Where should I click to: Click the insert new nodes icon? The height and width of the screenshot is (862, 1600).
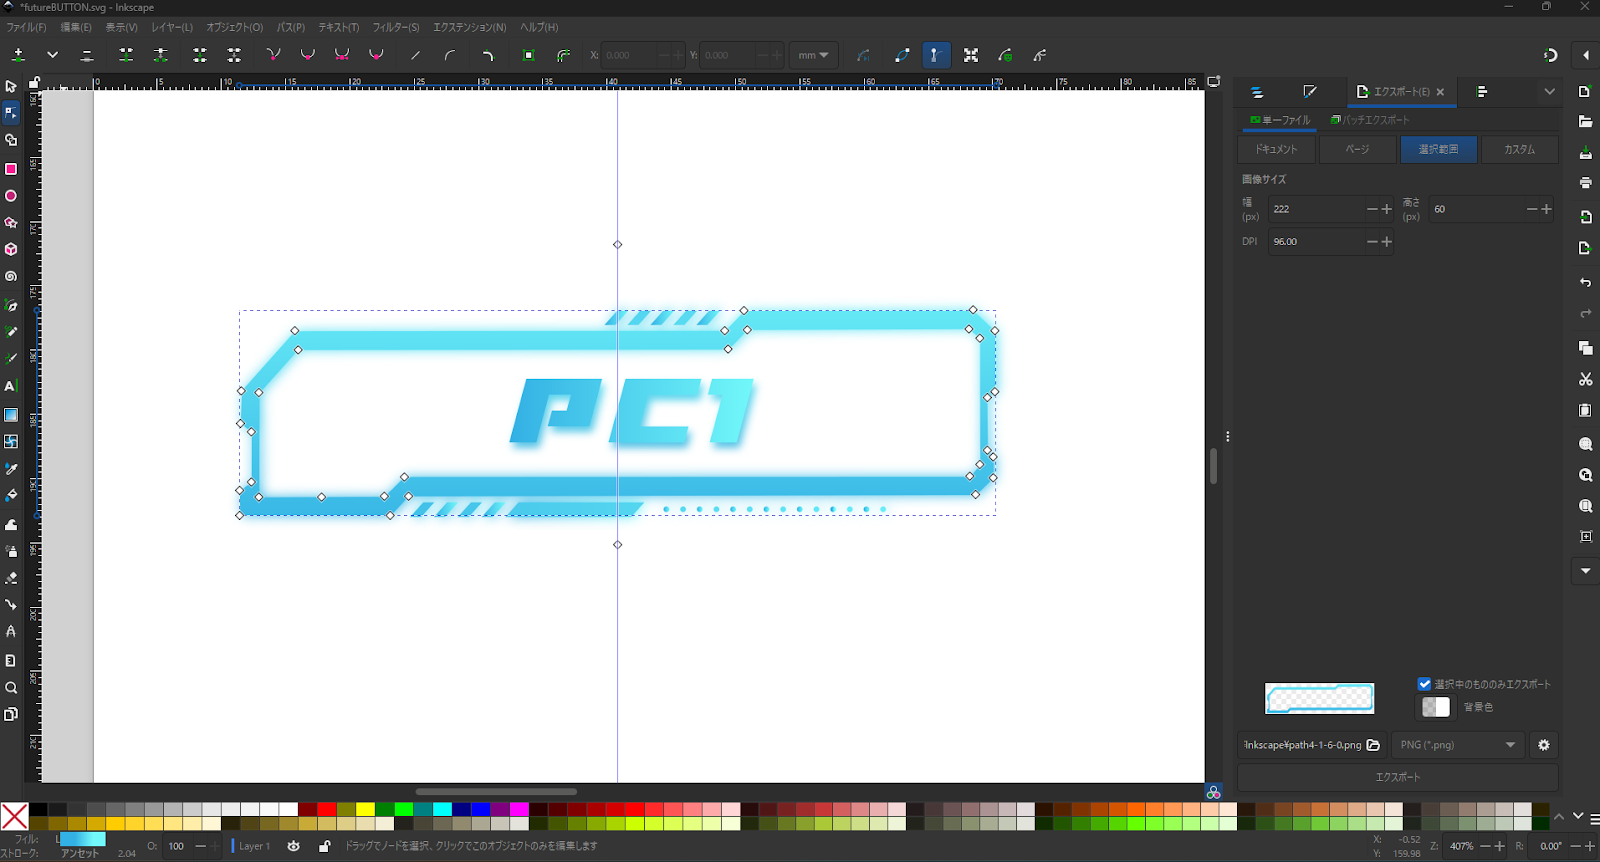[19, 55]
